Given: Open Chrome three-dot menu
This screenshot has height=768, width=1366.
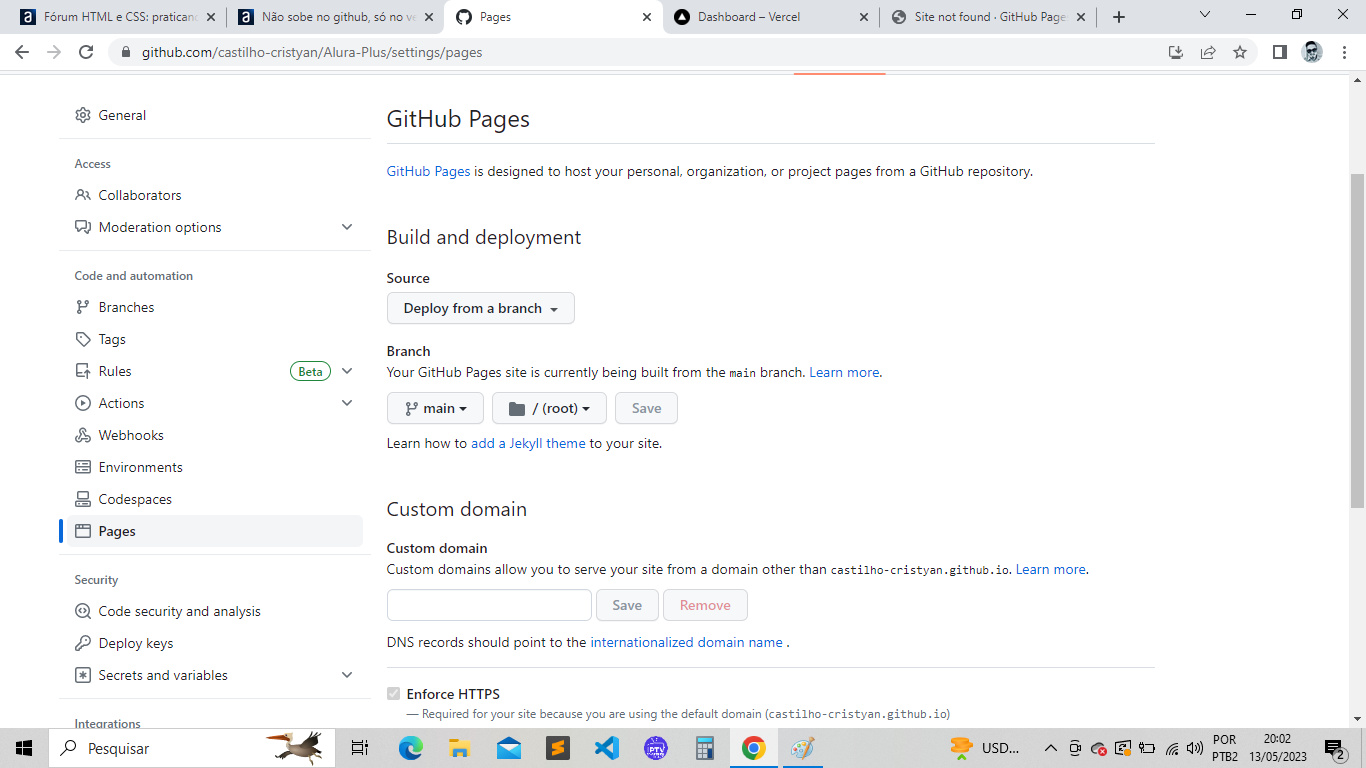Looking at the screenshot, I should [x=1344, y=52].
